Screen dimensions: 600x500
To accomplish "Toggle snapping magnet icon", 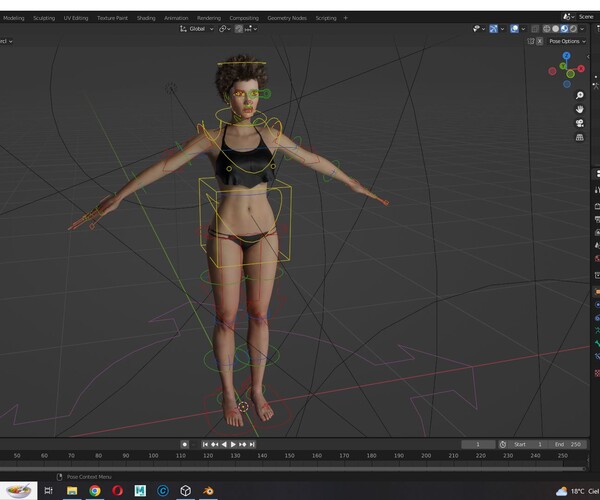I will point(239,29).
